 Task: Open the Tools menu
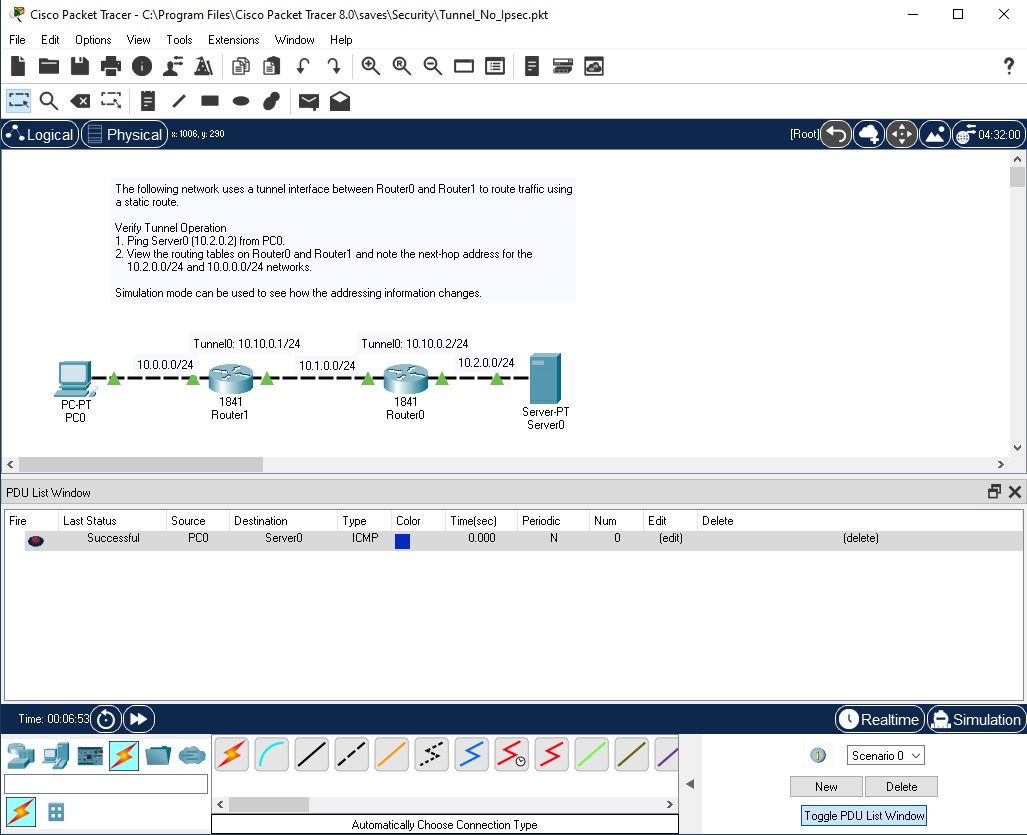(x=179, y=40)
